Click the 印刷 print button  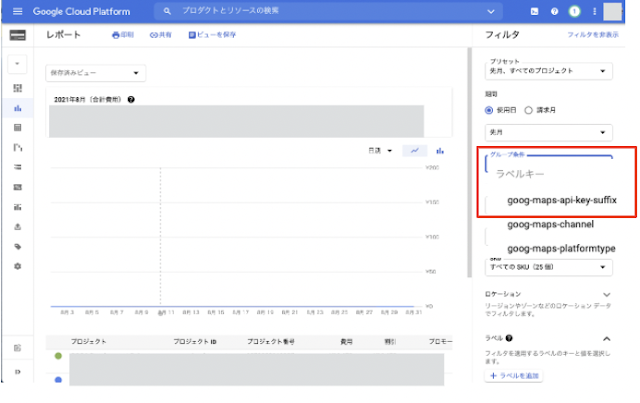pyautogui.click(x=123, y=35)
